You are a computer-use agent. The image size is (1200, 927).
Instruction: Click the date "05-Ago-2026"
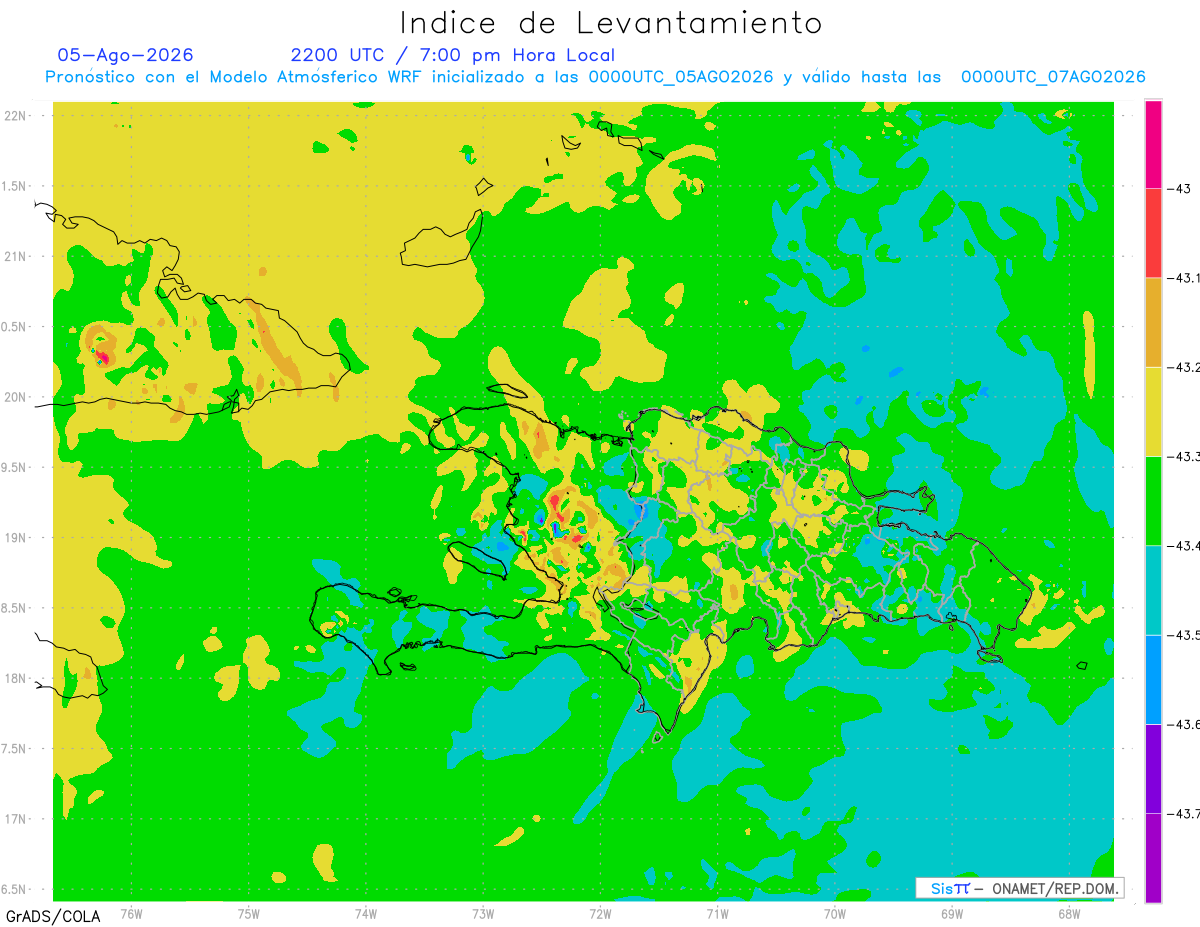[125, 55]
